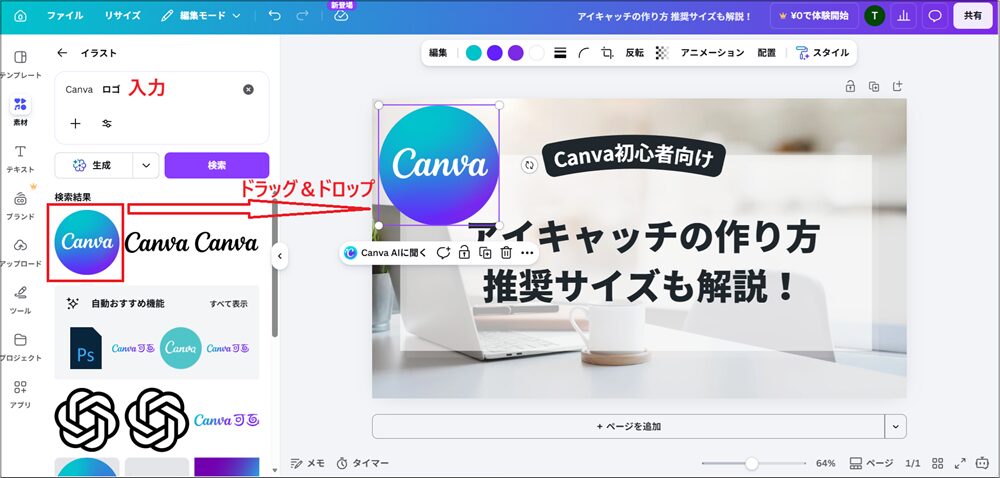This screenshot has width=1000, height=478.
Task: Open the transparency checkerboard icon
Action: [x=662, y=53]
